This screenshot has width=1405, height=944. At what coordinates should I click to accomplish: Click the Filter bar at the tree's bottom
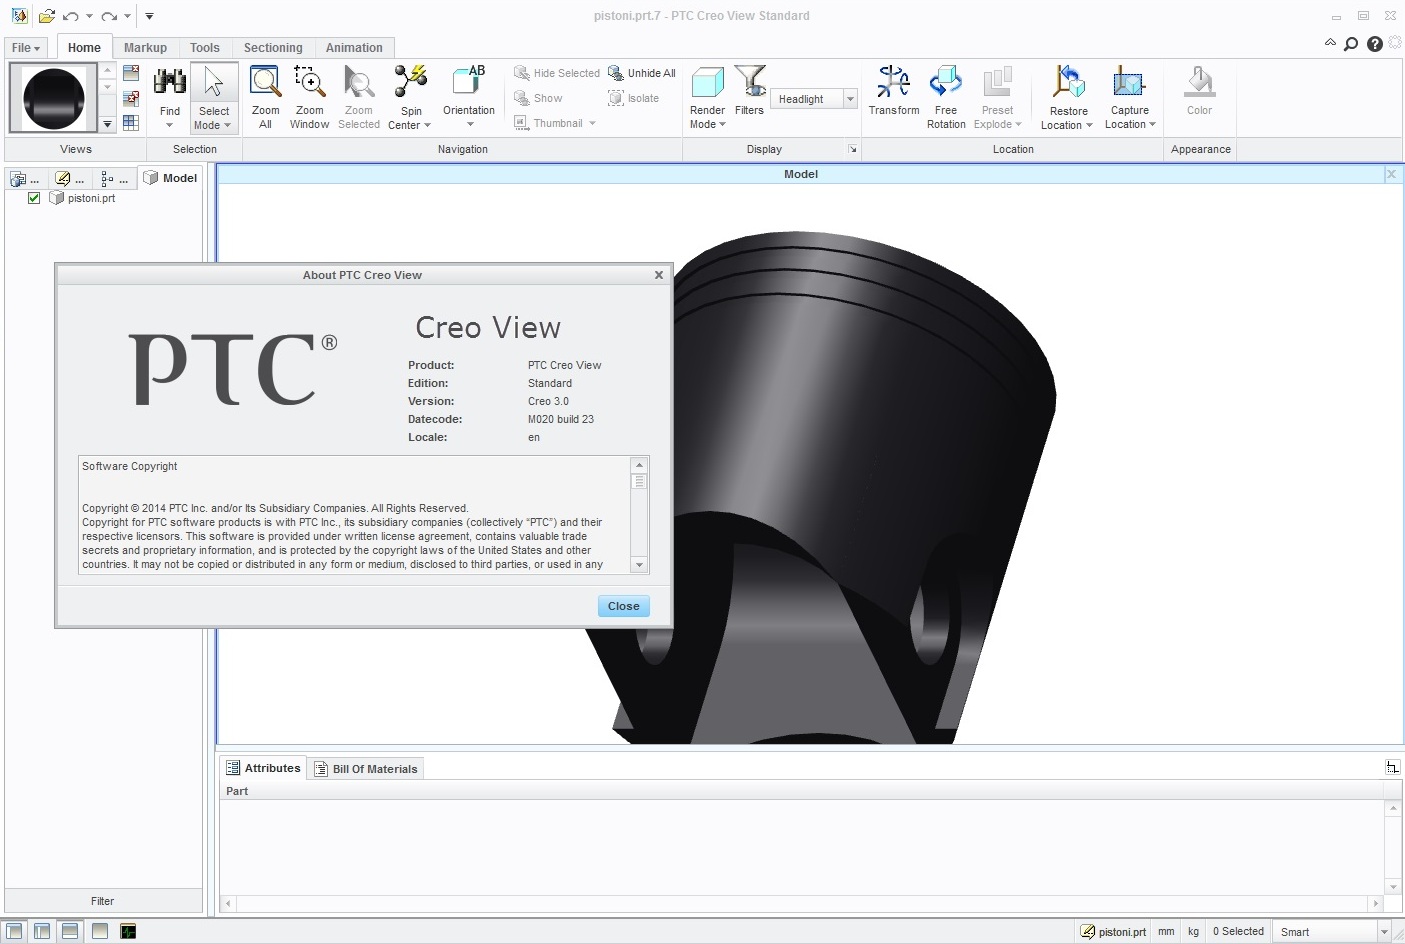[x=103, y=901]
